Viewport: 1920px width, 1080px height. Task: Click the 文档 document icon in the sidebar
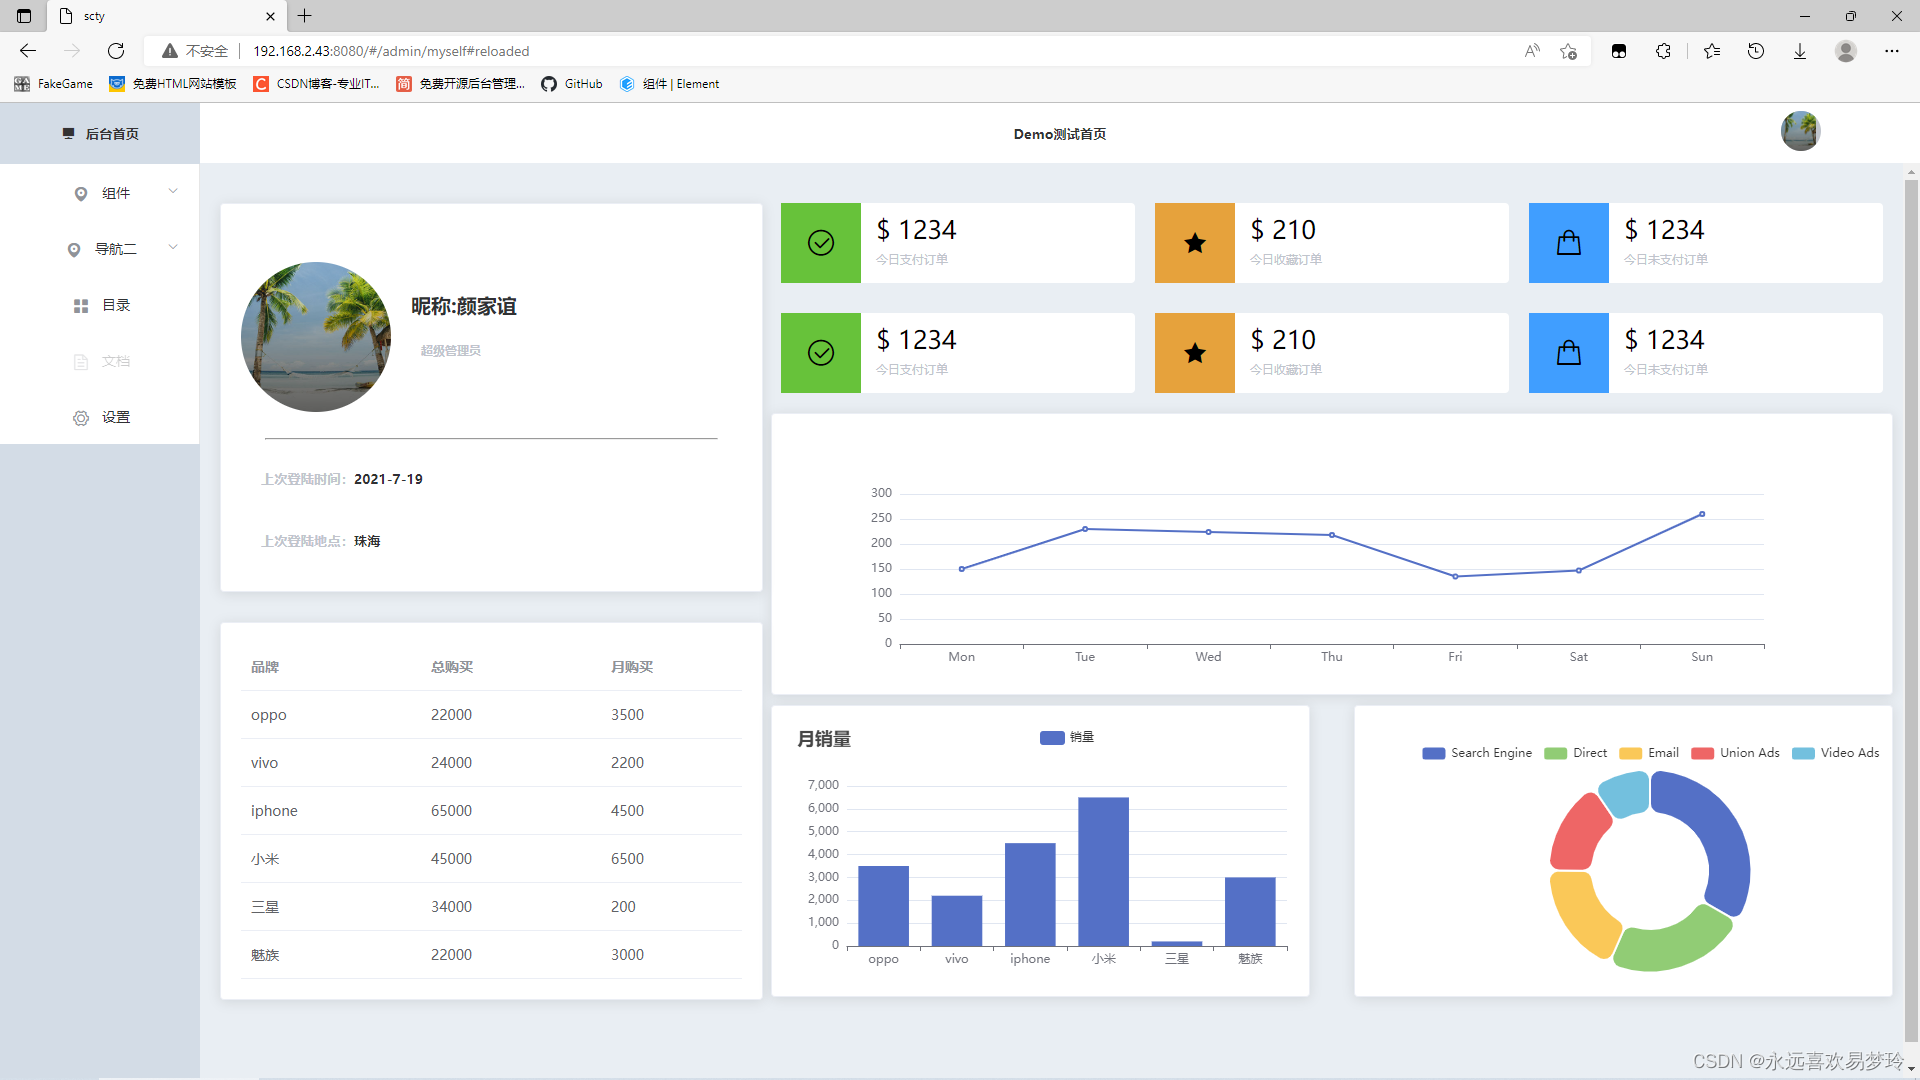pos(81,361)
